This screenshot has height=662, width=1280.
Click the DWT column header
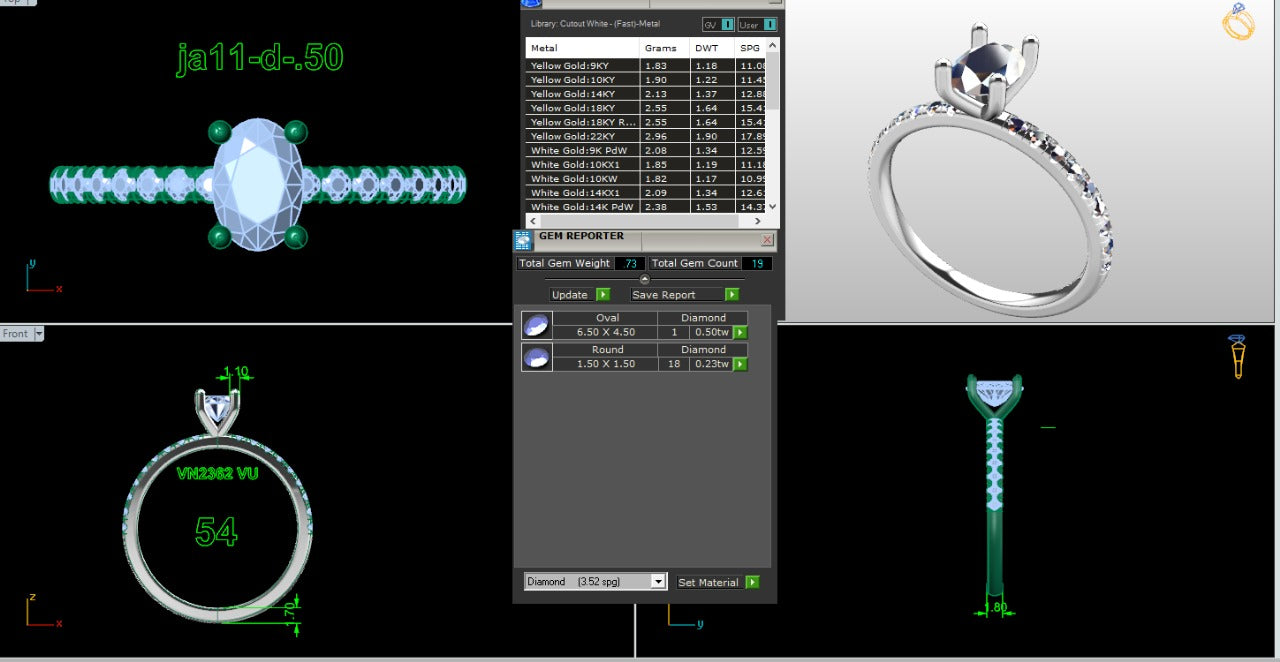tap(712, 48)
